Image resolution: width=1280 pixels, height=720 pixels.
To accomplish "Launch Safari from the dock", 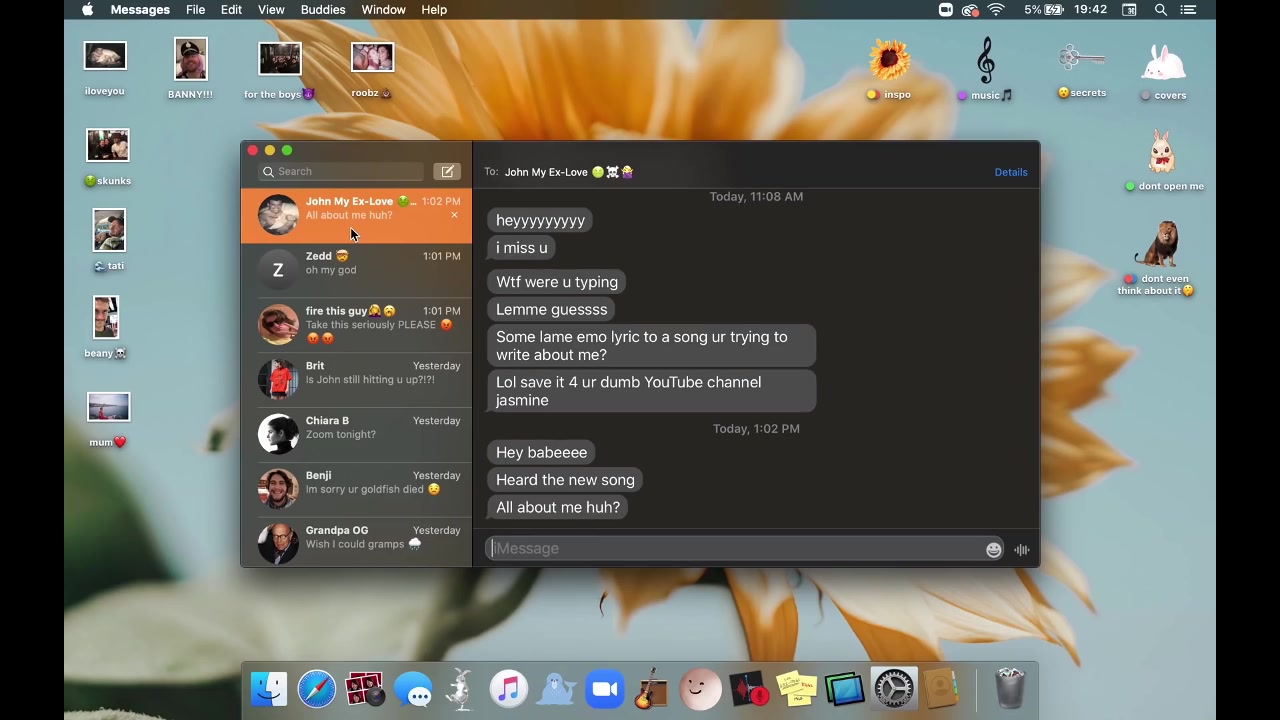I will click(317, 690).
